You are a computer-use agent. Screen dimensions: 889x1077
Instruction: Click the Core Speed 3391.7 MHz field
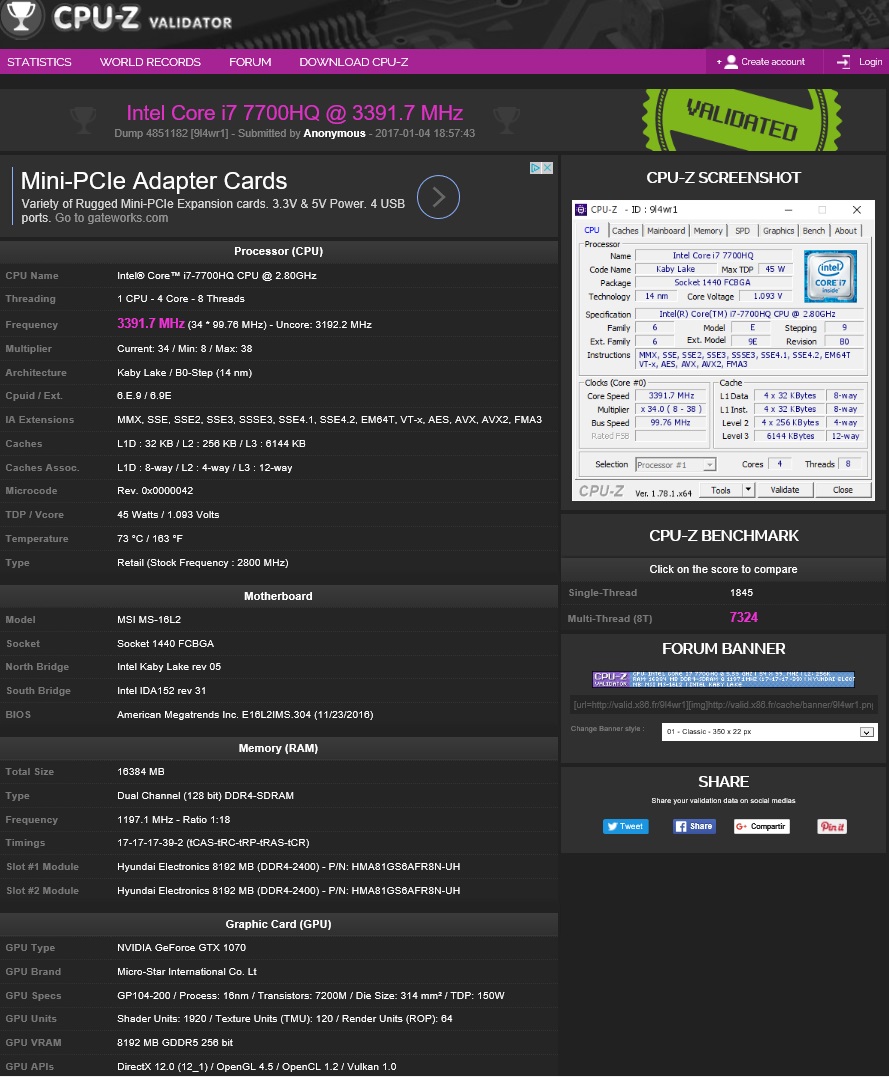tap(671, 396)
